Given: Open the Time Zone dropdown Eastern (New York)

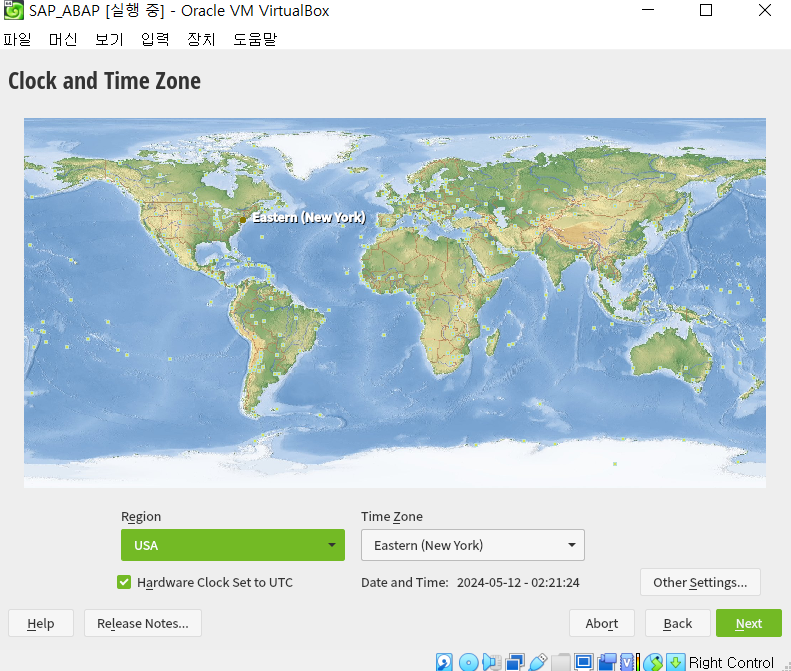Looking at the screenshot, I should click(x=473, y=545).
